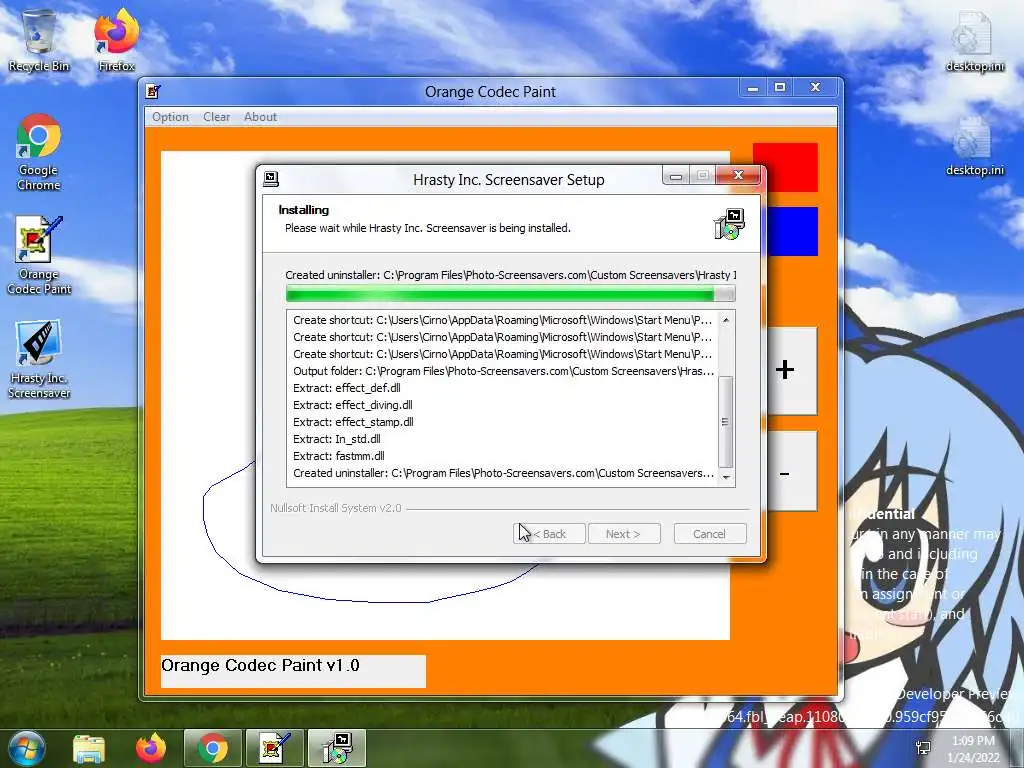This screenshot has width=1024, height=768.
Task: Select the 'Extract: In_std.dll' log line
Action: tap(337, 439)
